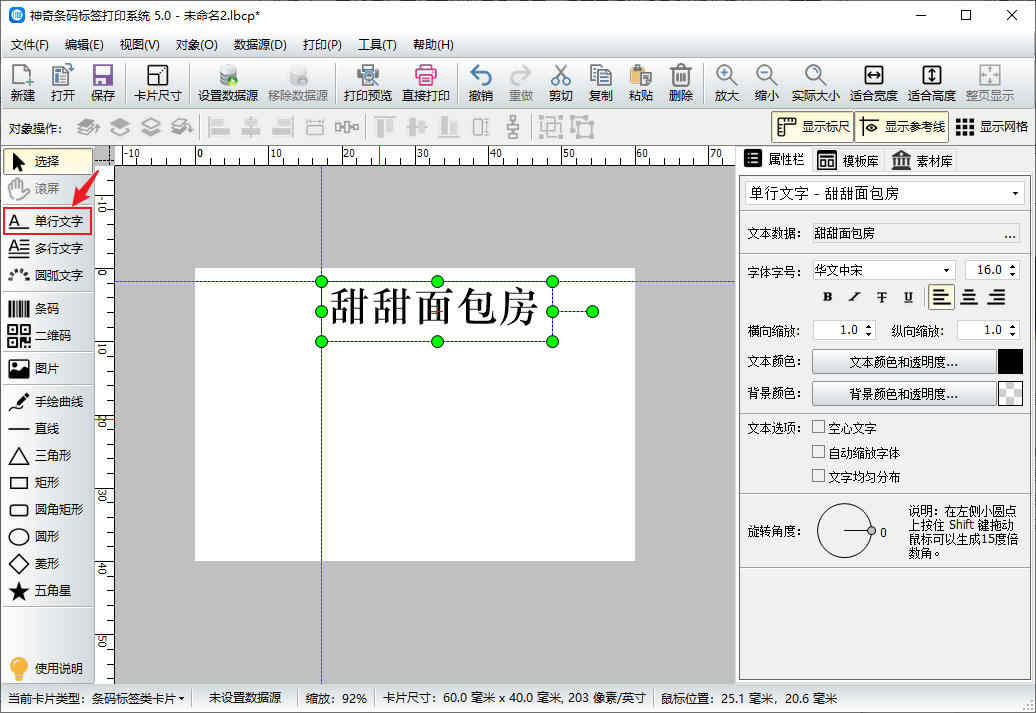Screen dimensions: 1036x713
Task: Select the 多行文字 multi-line text tool
Action: [47, 248]
